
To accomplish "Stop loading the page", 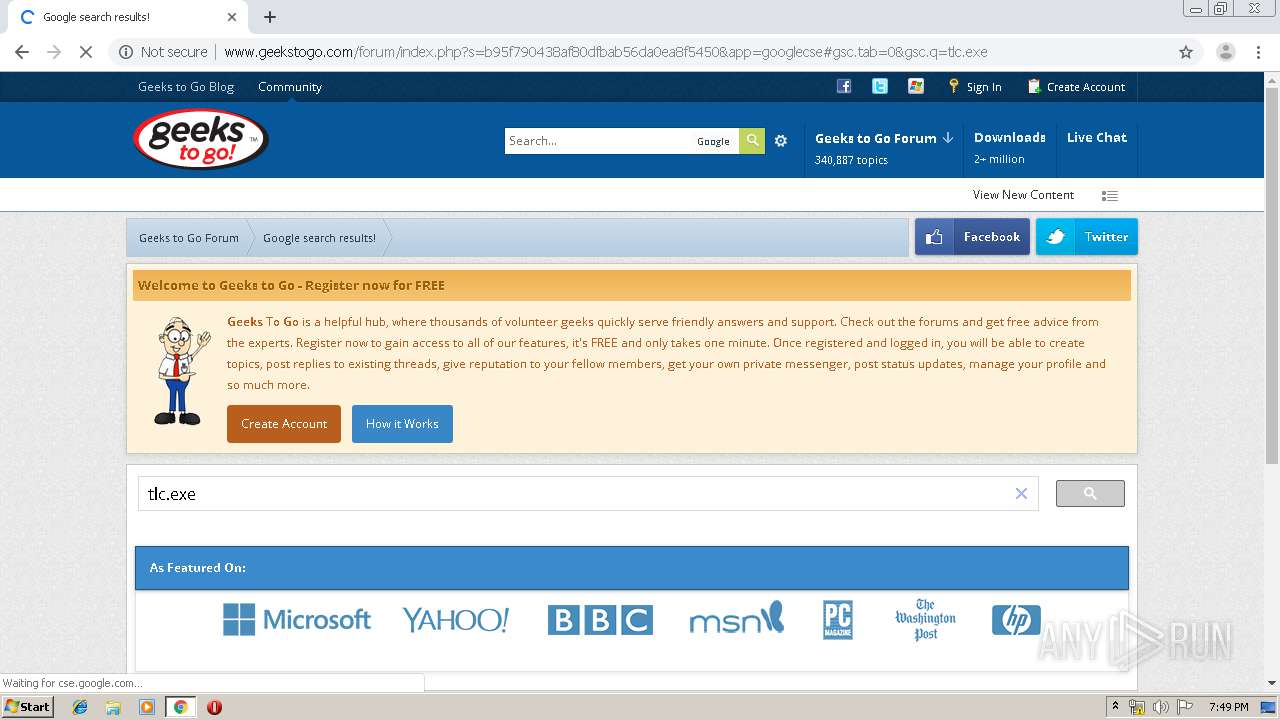I will (x=86, y=52).
